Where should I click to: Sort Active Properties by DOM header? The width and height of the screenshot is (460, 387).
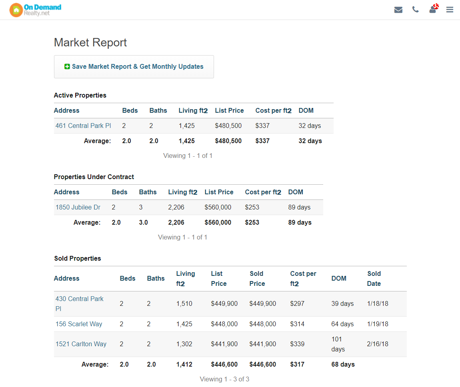(306, 111)
